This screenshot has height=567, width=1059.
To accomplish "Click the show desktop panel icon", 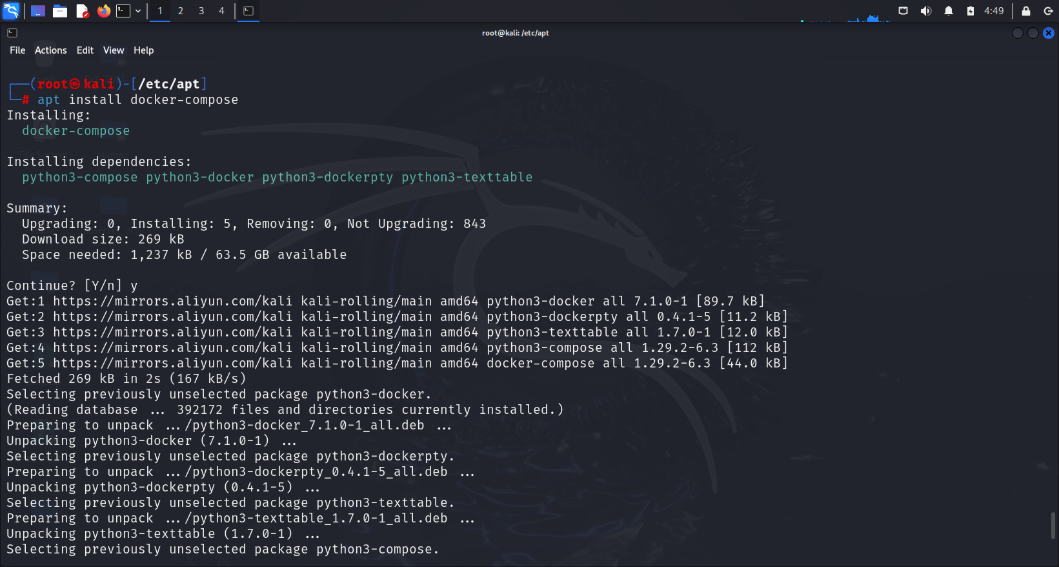I will point(38,11).
